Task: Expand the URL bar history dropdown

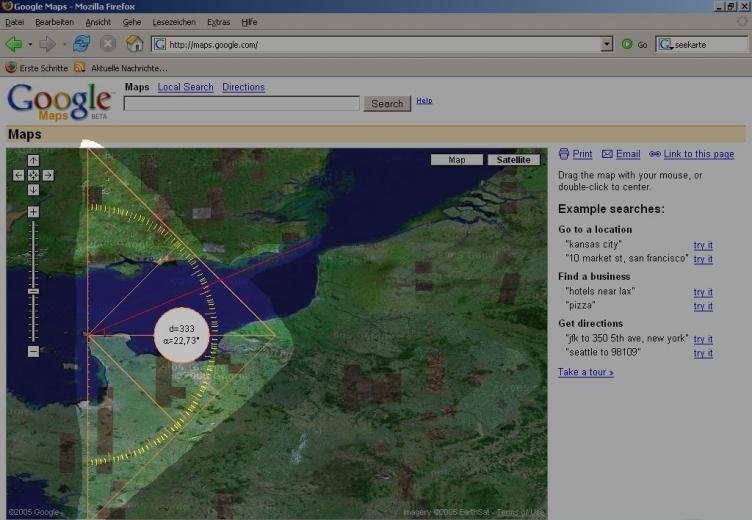Action: 607,44
